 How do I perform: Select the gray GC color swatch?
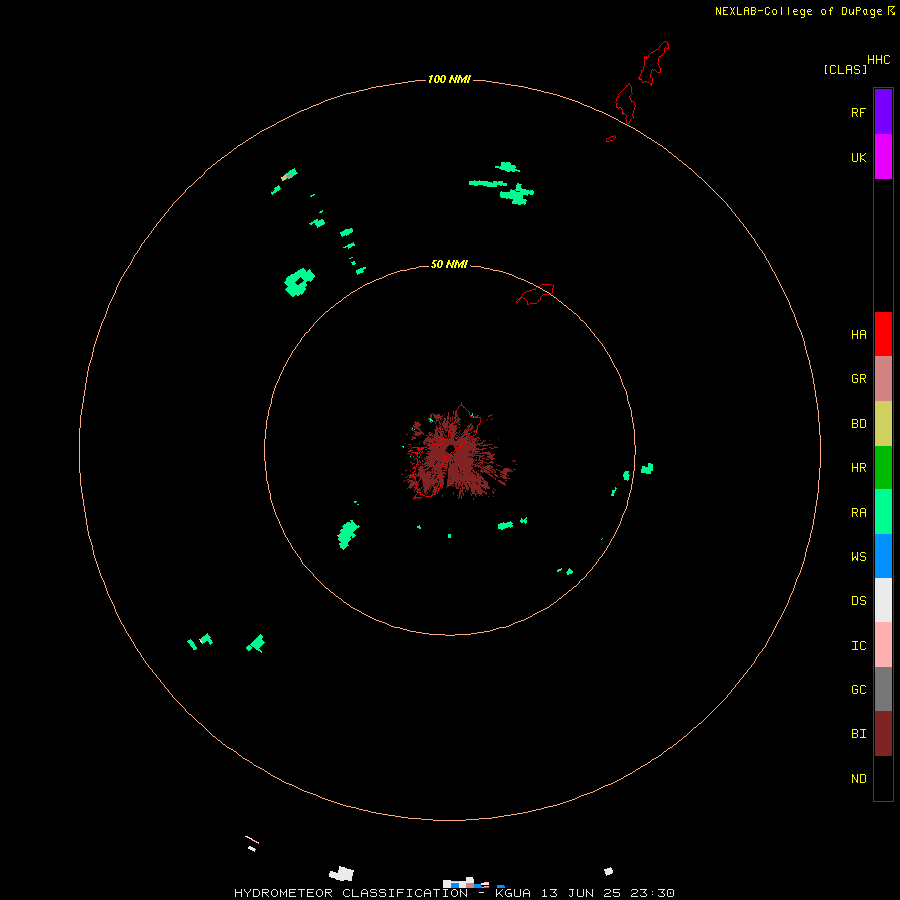click(883, 689)
